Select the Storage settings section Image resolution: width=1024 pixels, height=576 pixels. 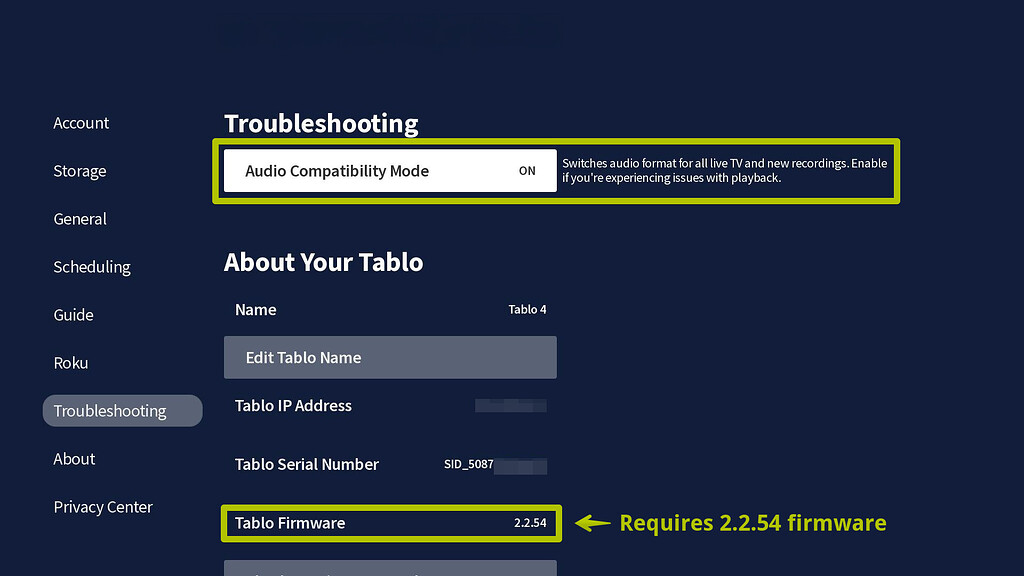pos(79,171)
